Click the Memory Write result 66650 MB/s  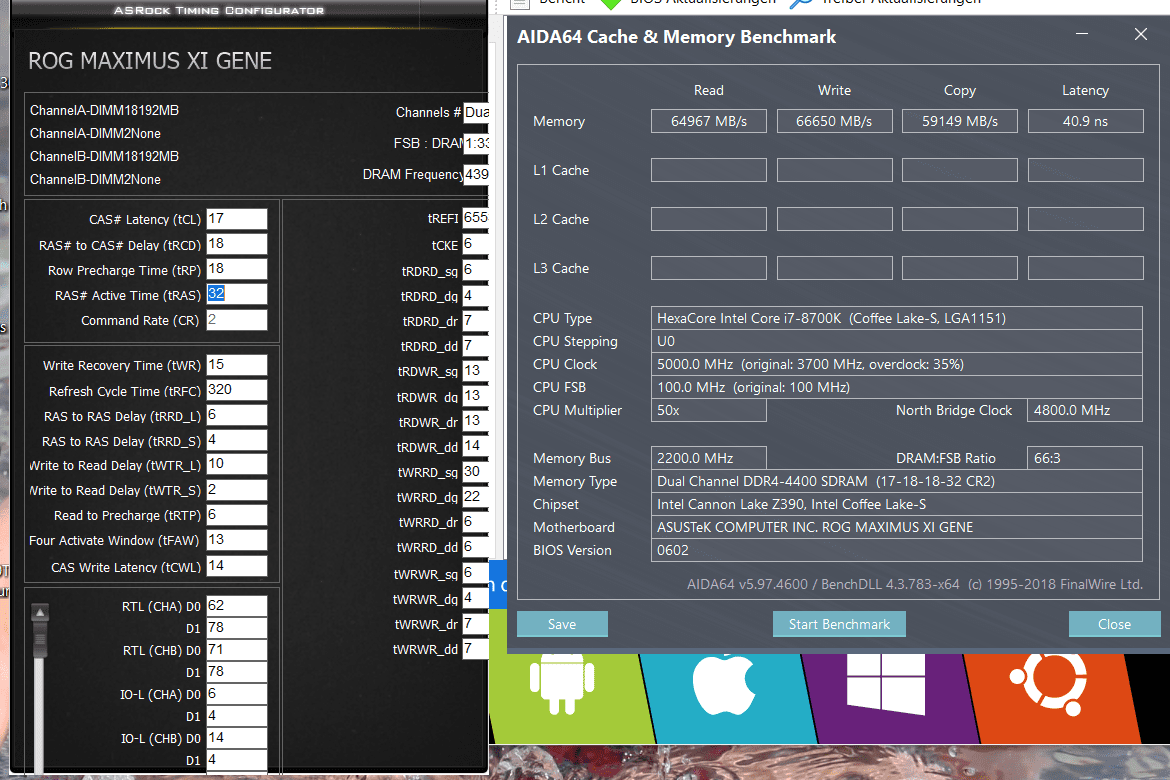pos(834,121)
